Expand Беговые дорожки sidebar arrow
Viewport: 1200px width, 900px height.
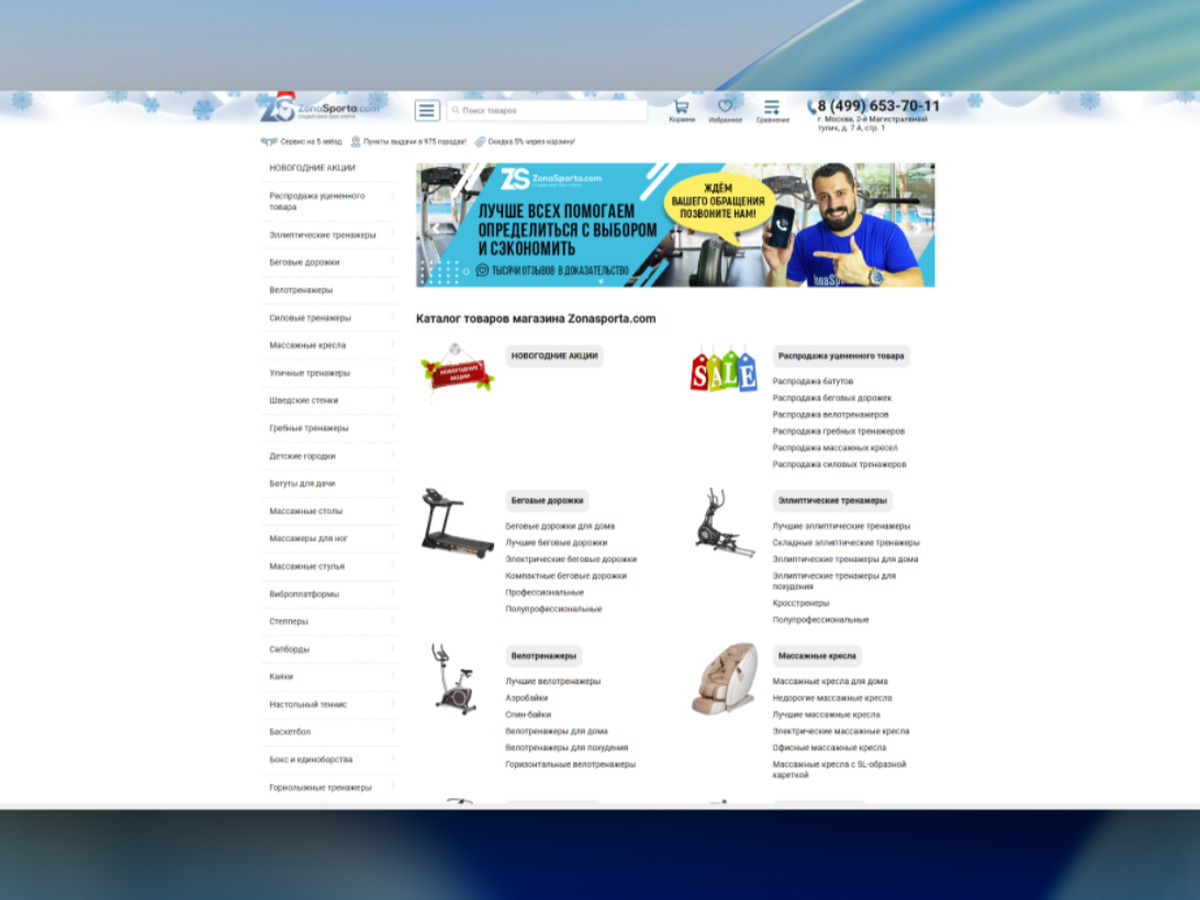[x=392, y=262]
